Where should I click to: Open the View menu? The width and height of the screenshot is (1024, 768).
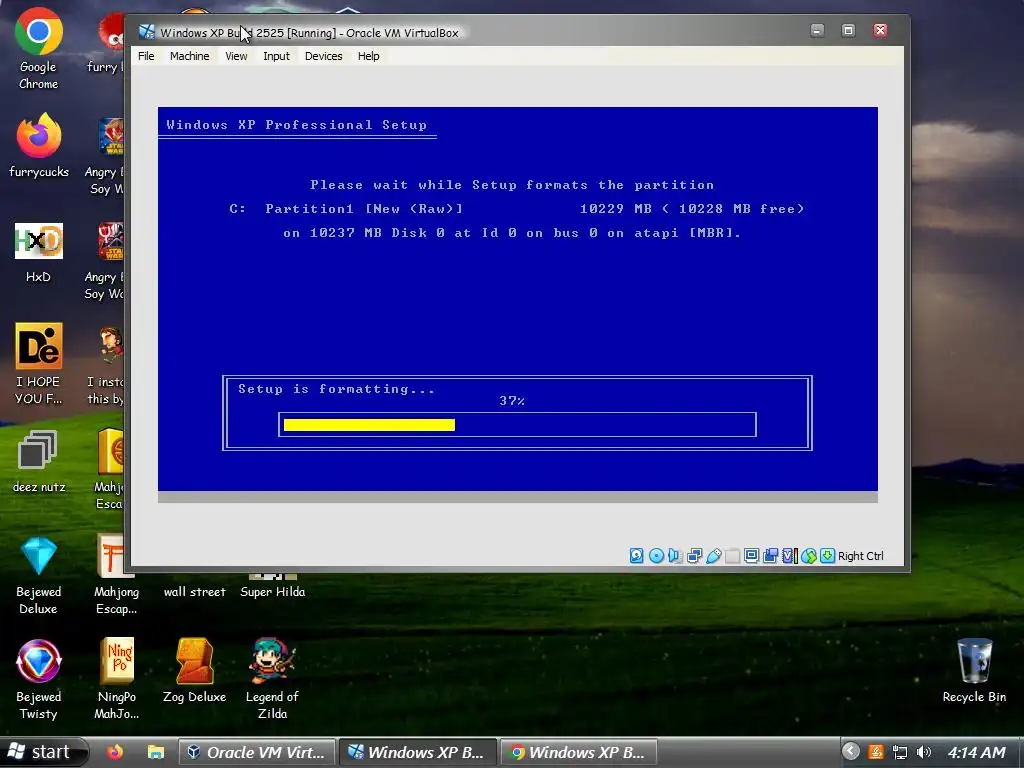pyautogui.click(x=236, y=56)
